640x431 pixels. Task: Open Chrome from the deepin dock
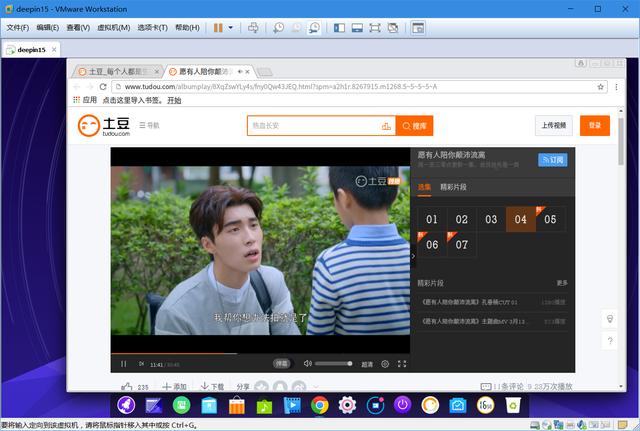(x=320, y=405)
